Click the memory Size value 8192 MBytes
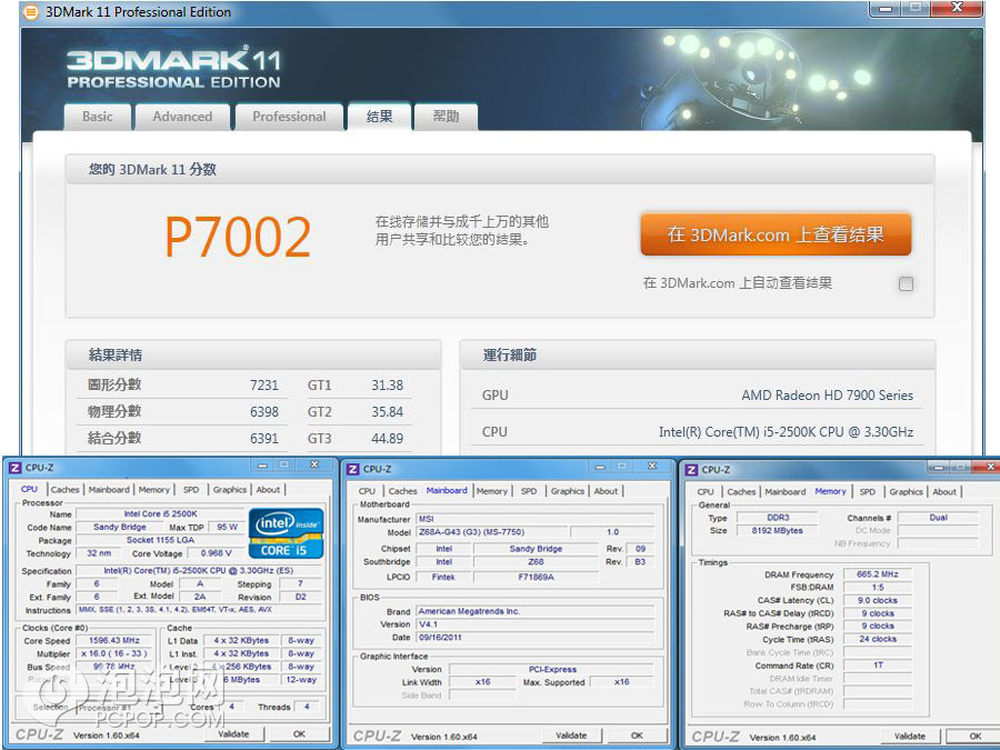This screenshot has height=750, width=1000. point(777,531)
